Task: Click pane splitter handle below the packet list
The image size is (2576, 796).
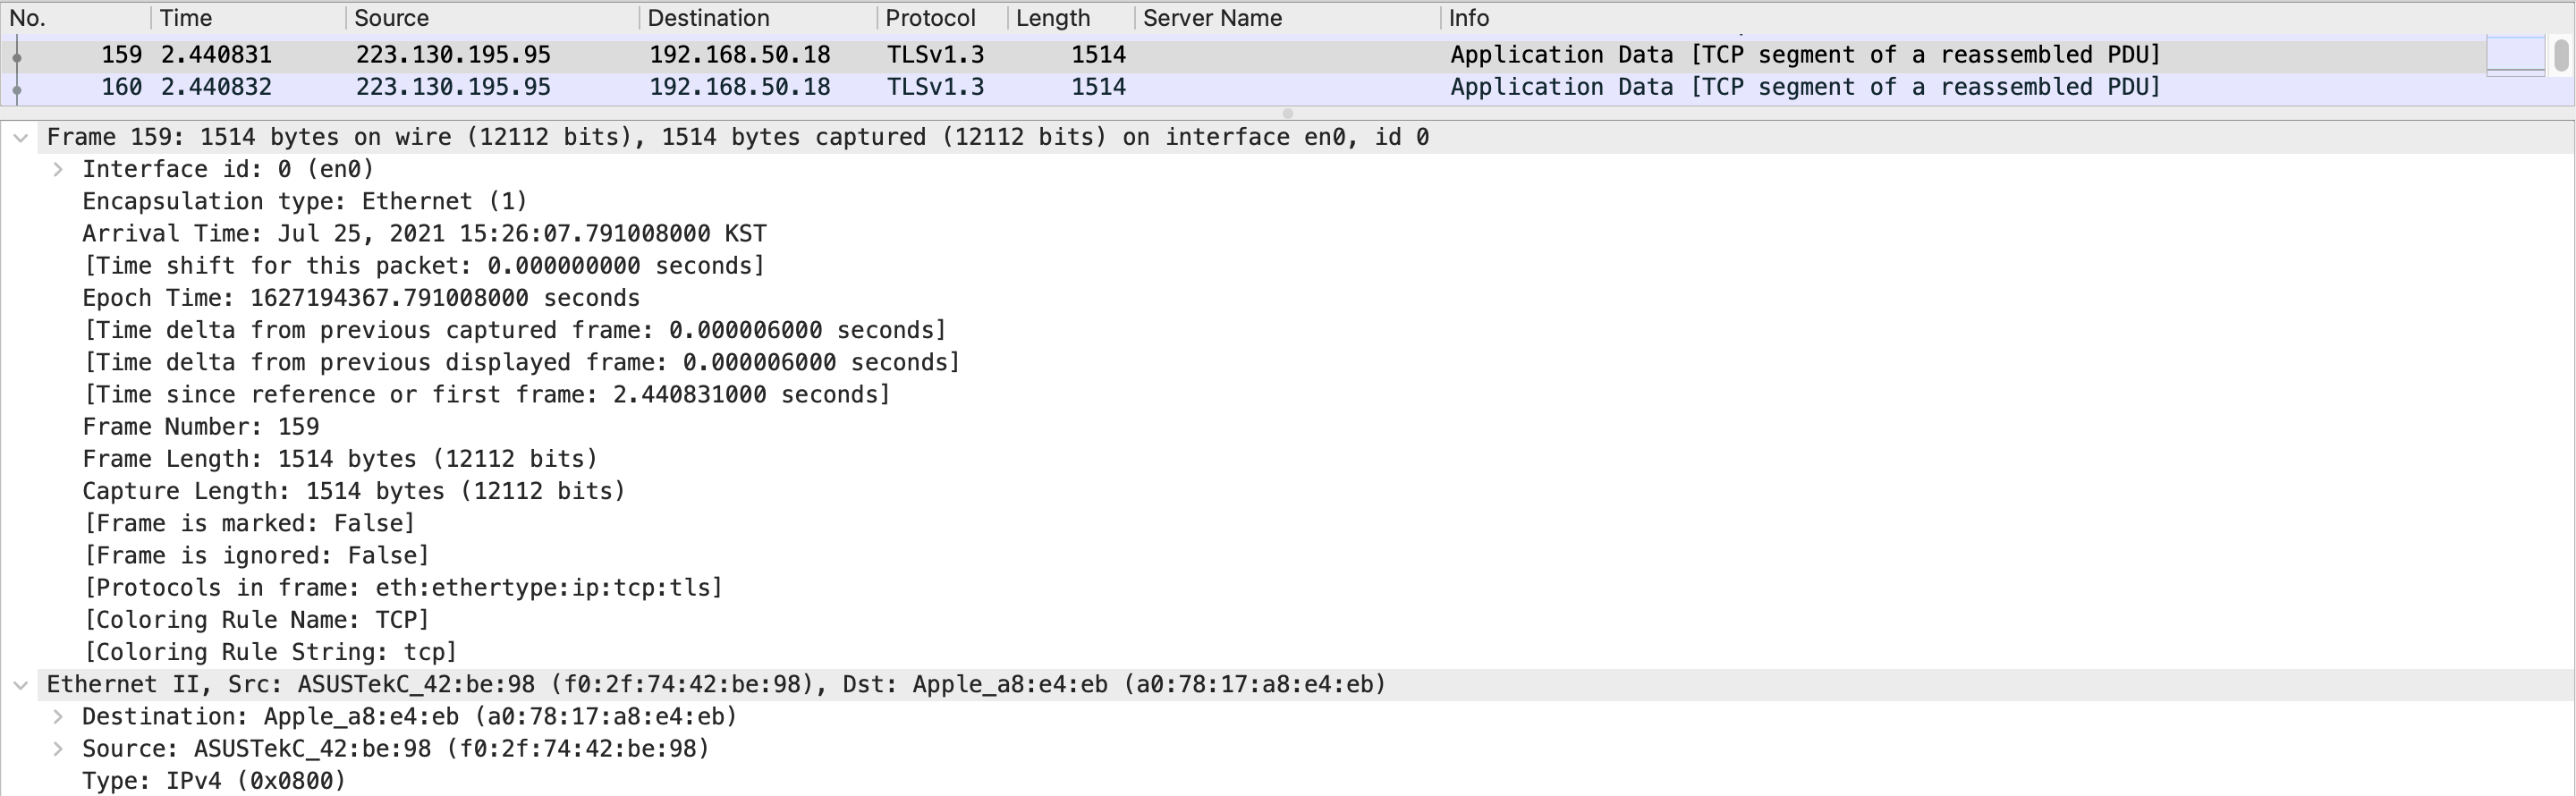Action: (1288, 113)
